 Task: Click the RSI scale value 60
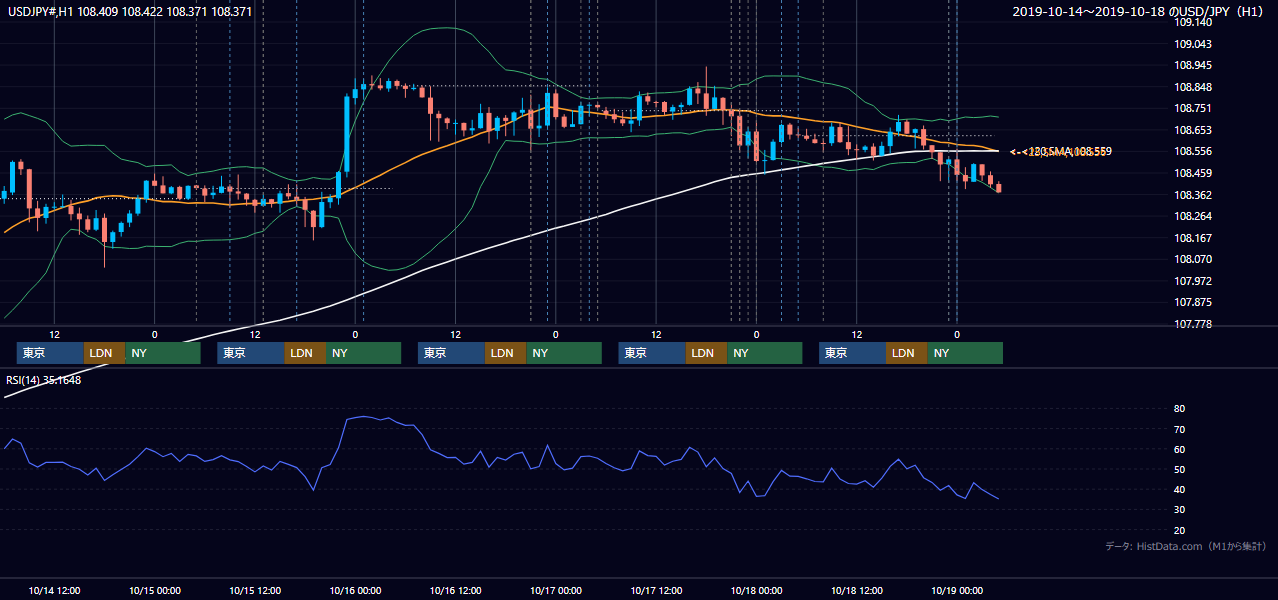pos(1179,449)
